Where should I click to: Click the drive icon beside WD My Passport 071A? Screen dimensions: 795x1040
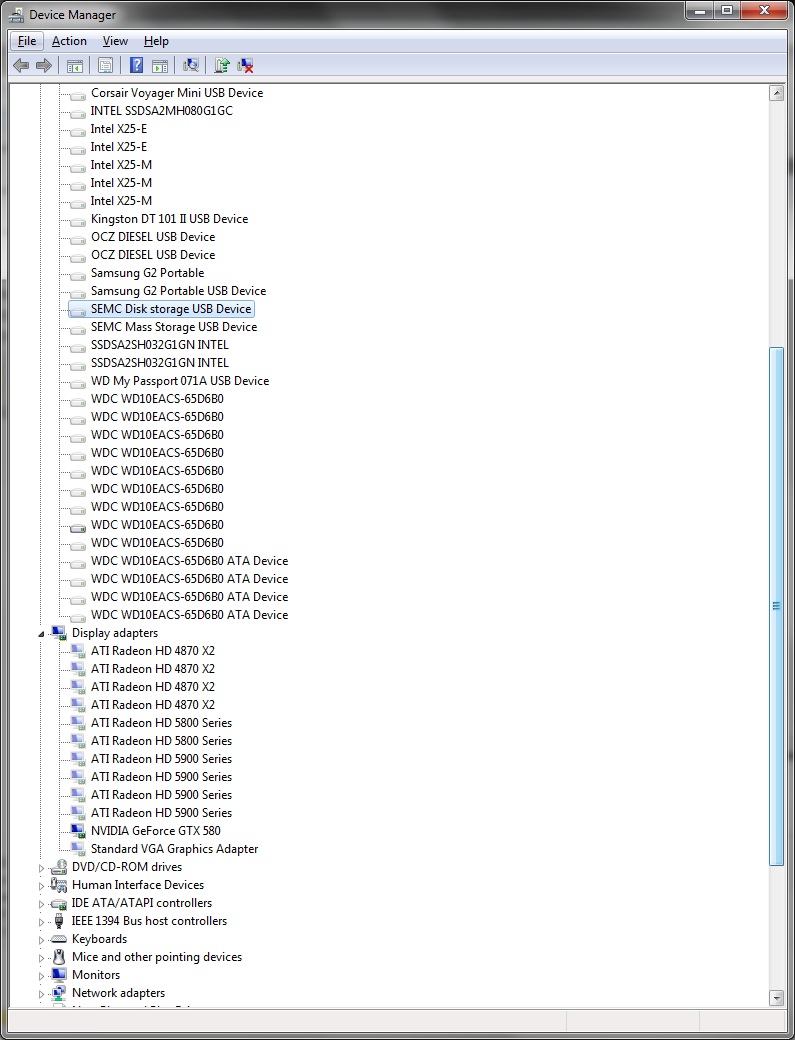click(x=78, y=382)
